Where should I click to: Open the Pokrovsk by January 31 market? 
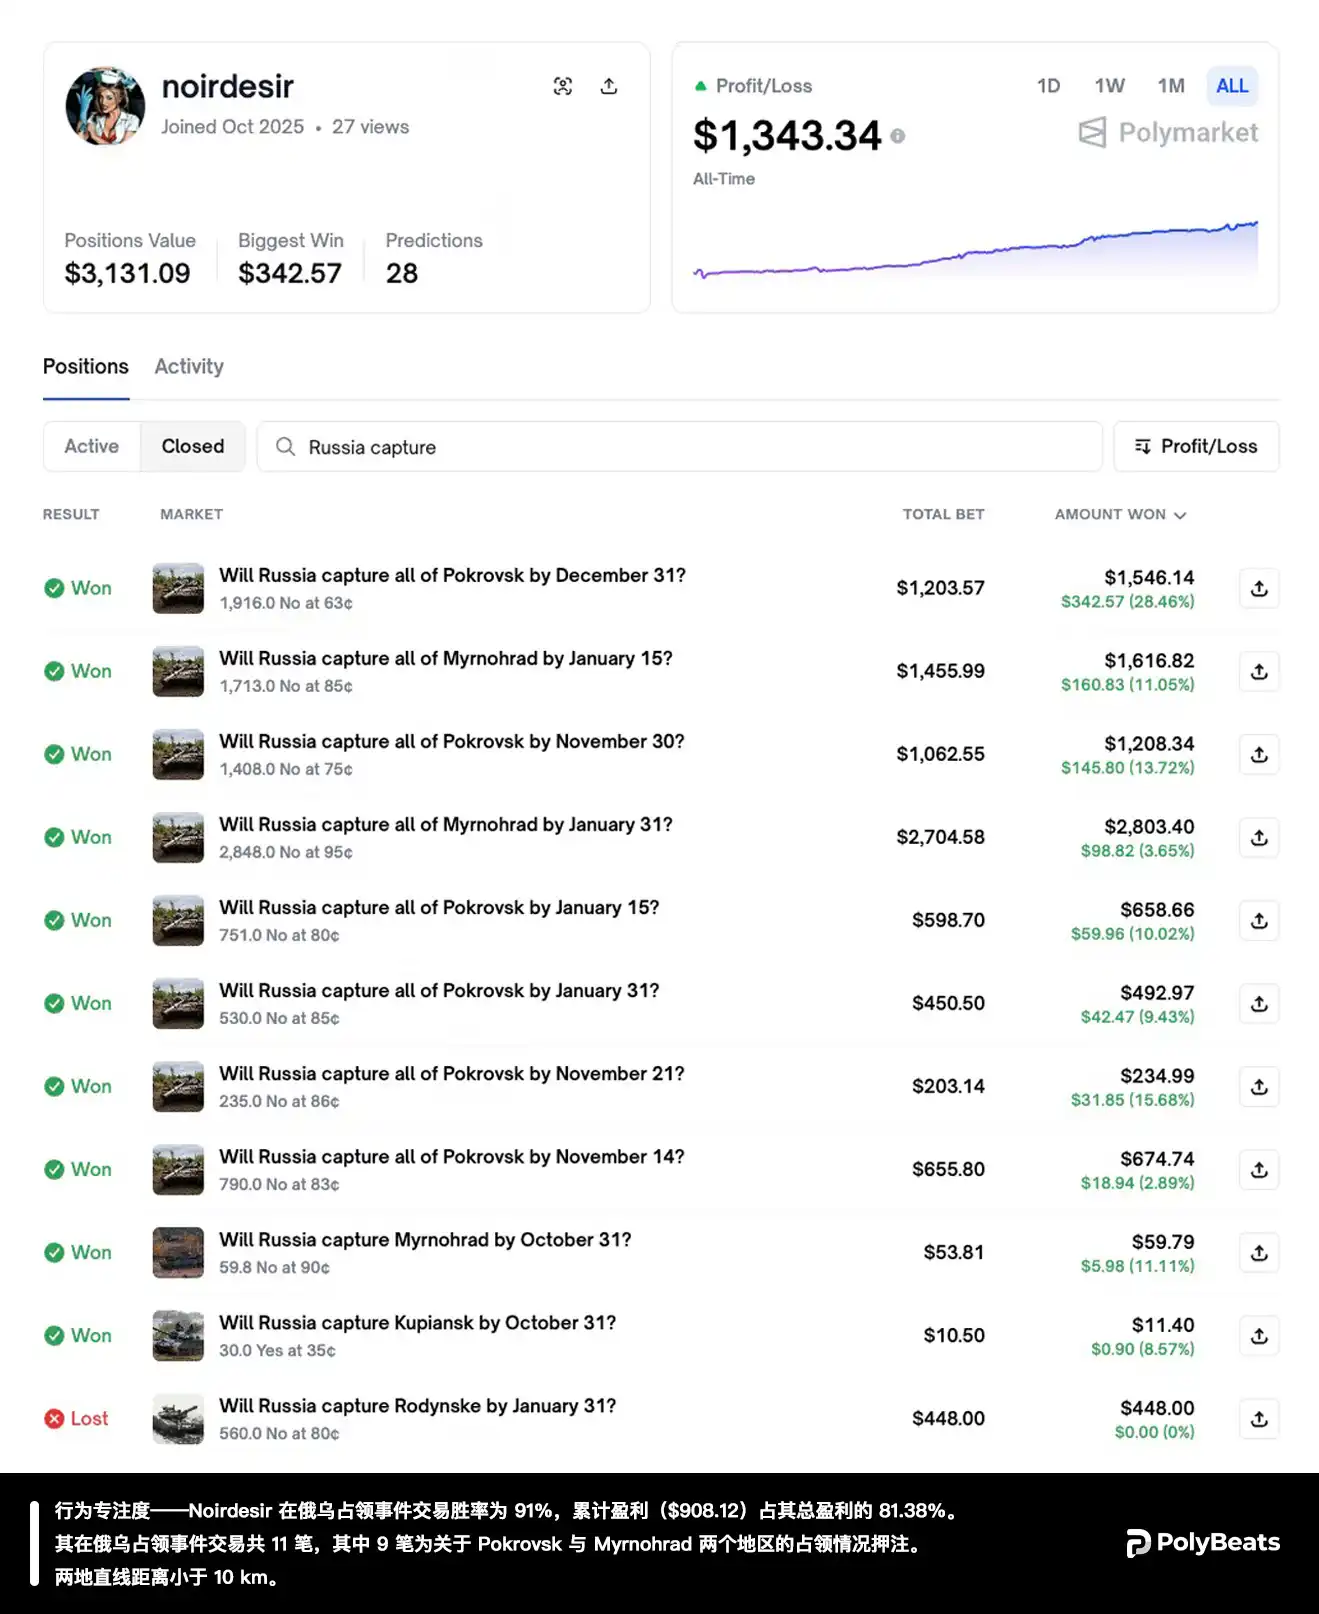pos(439,990)
